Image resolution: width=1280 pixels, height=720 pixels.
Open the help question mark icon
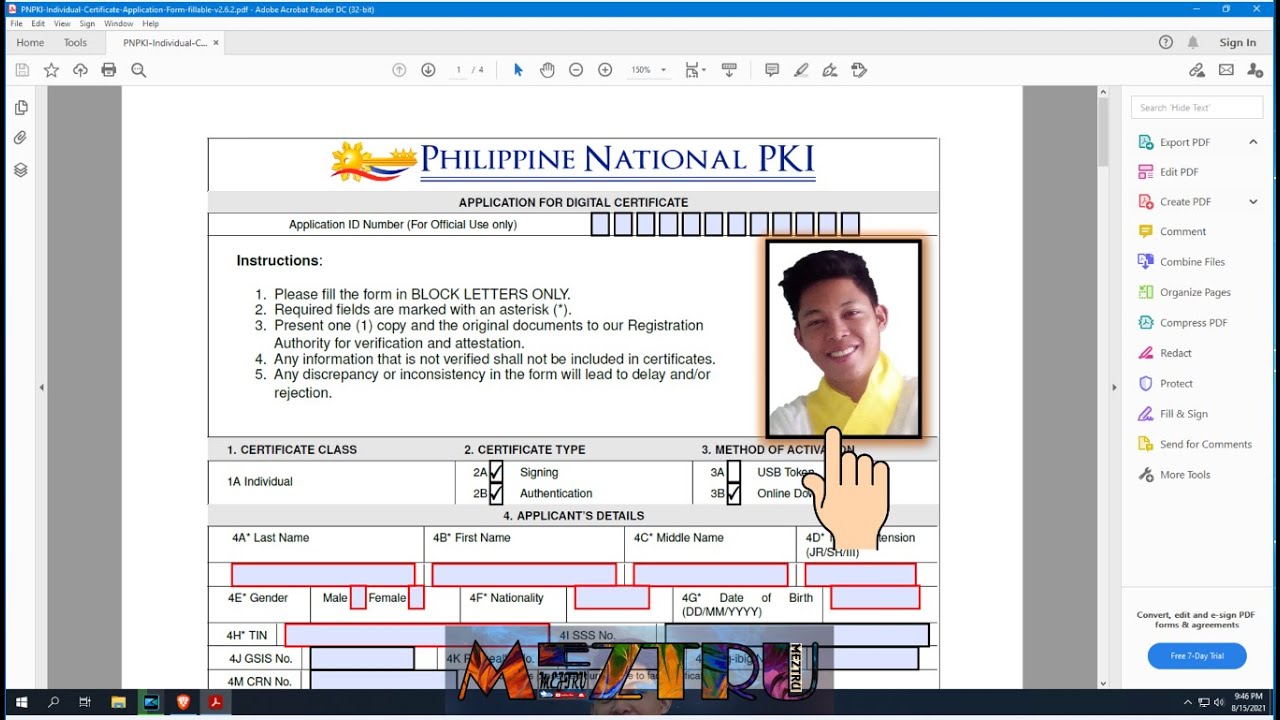point(1165,42)
